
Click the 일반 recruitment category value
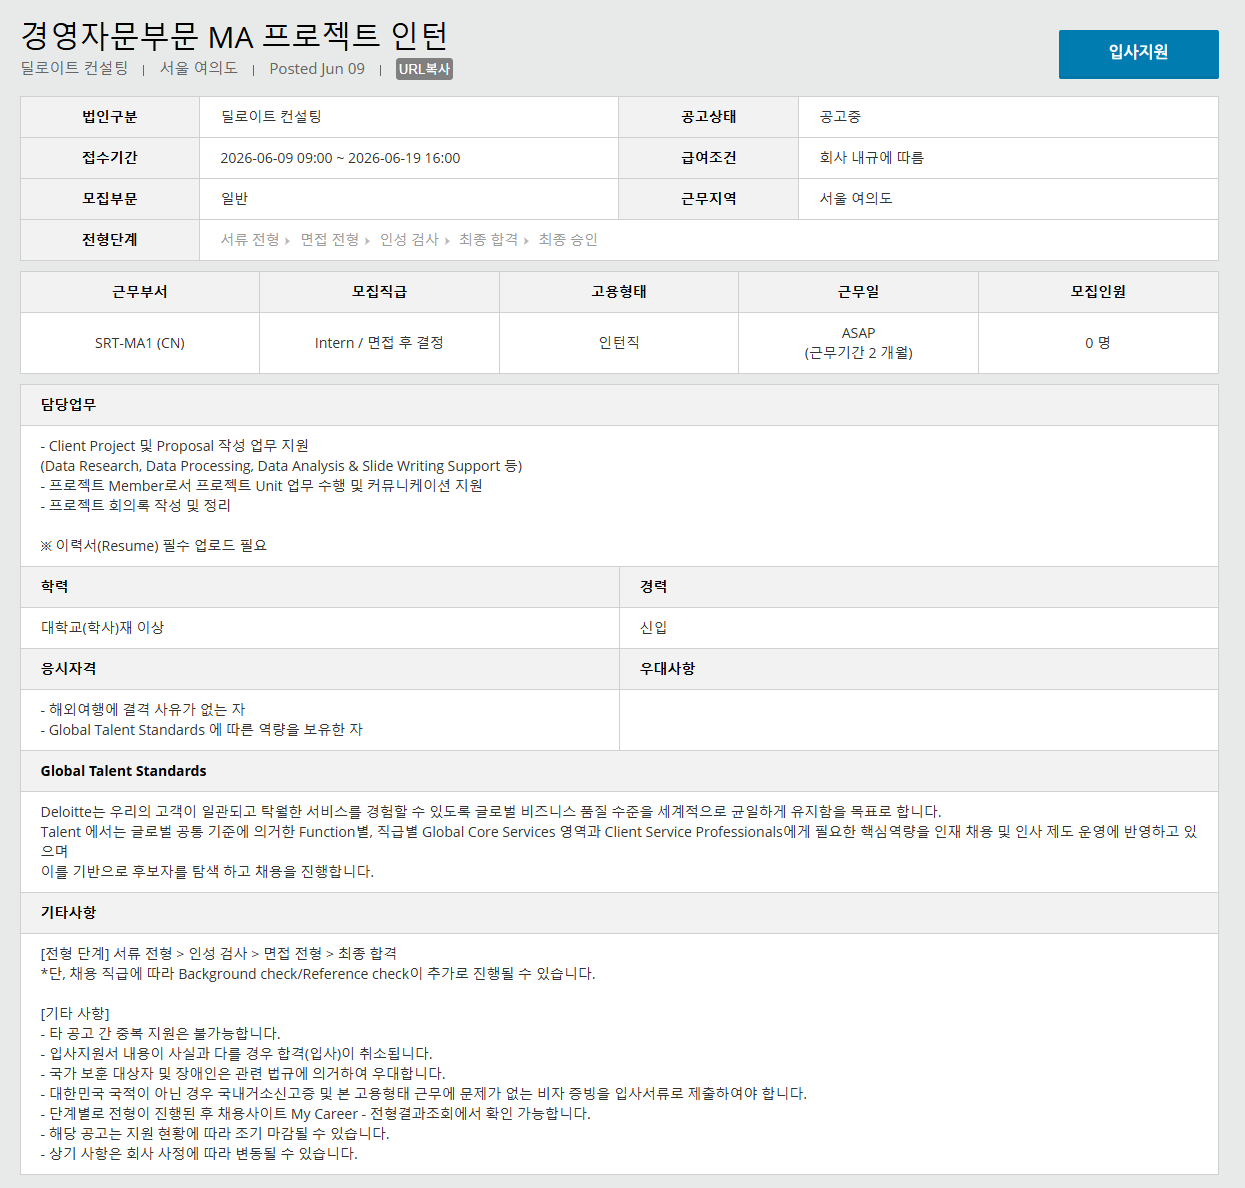tap(234, 199)
